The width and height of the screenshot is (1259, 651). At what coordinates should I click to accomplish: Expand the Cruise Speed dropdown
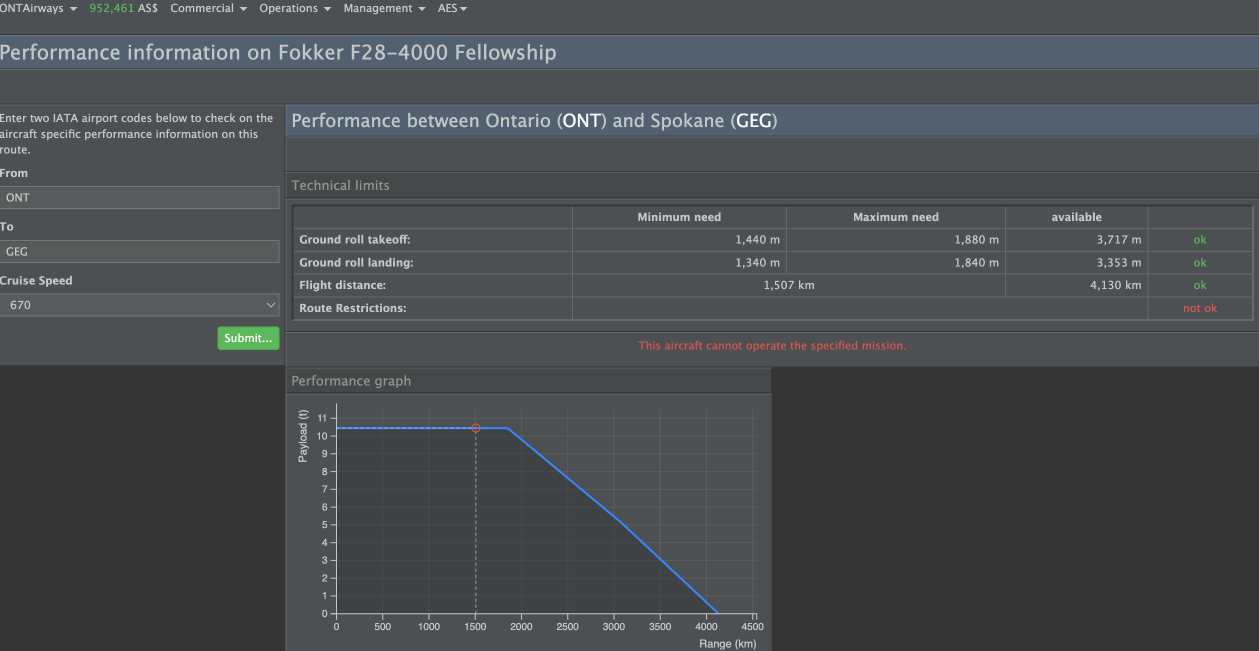(x=139, y=305)
